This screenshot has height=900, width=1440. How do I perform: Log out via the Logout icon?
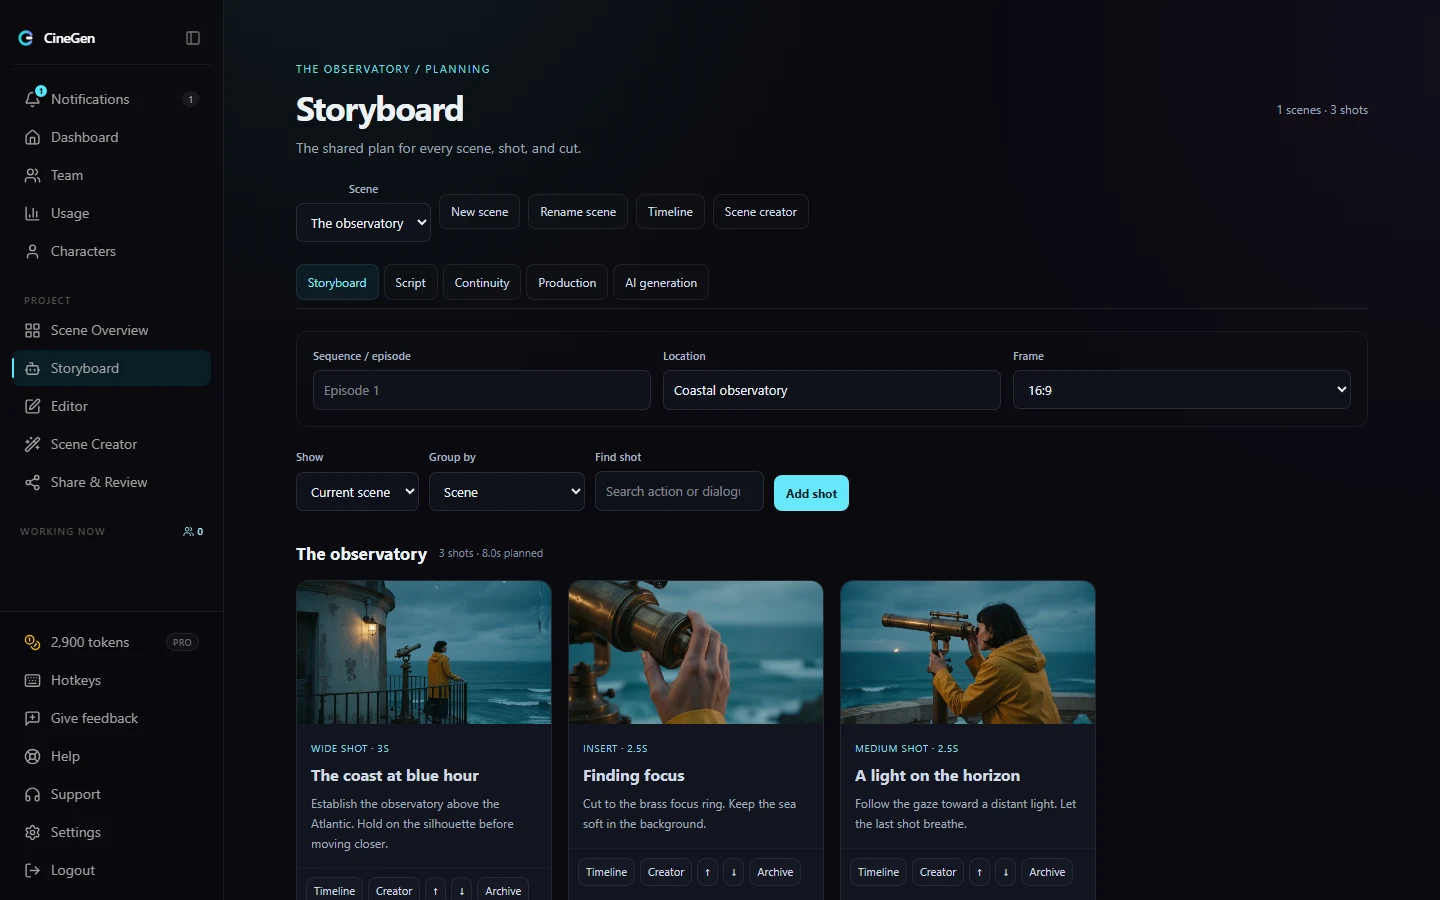point(32,870)
